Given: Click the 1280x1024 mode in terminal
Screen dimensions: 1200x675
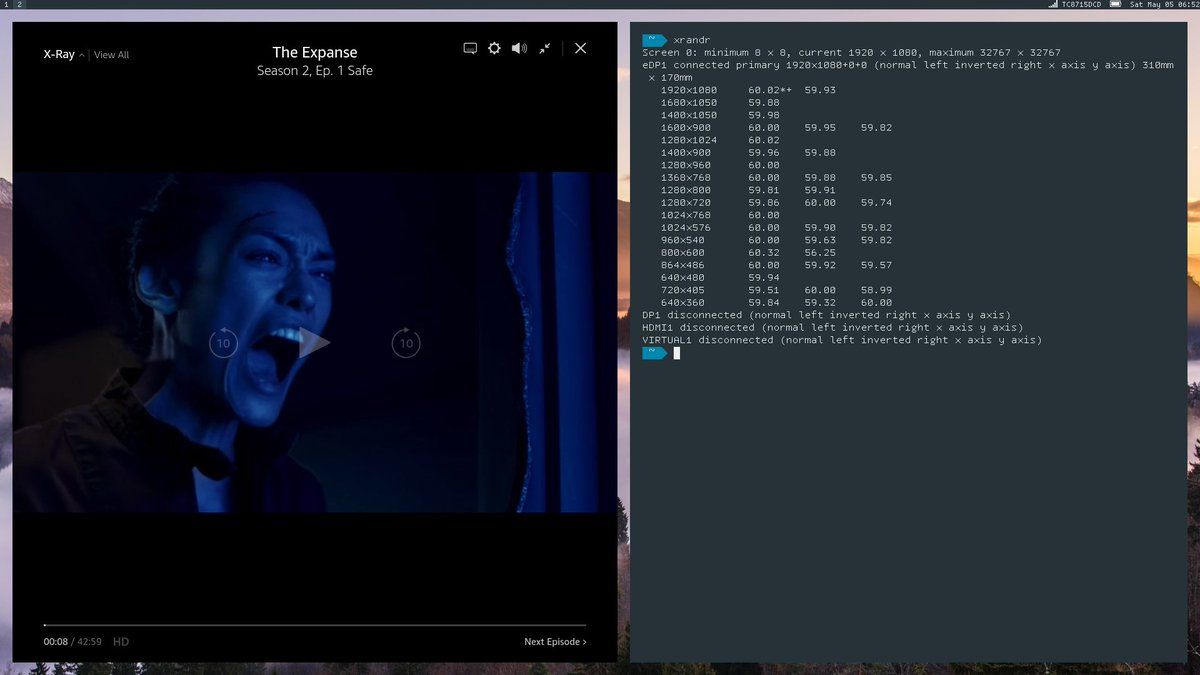Looking at the screenshot, I should [689, 140].
